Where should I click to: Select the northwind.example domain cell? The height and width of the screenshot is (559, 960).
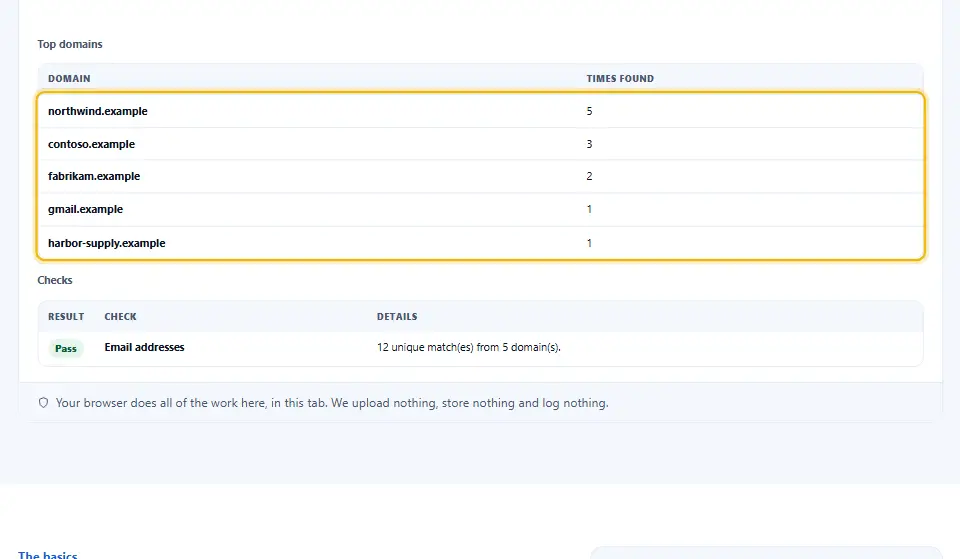point(98,111)
